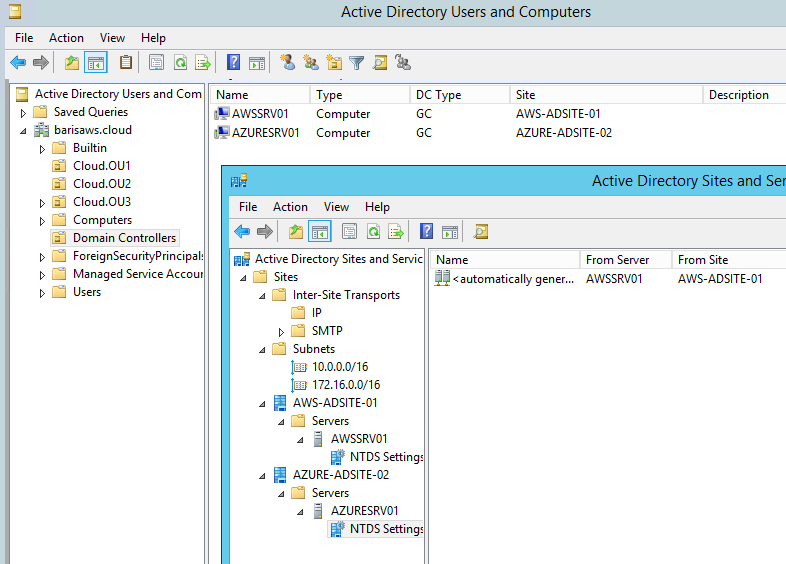Click Up one level in Sites and Services
This screenshot has width=786, height=564.
pyautogui.click(x=296, y=232)
